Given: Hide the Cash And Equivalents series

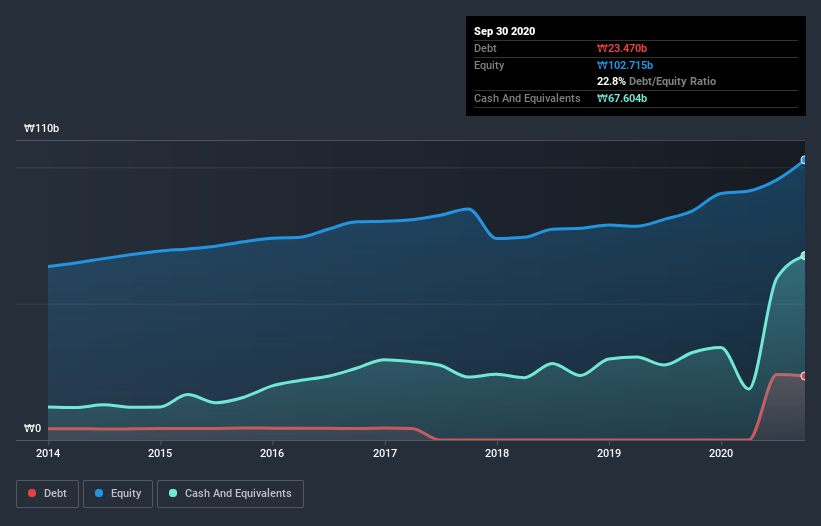Looking at the screenshot, I should pos(230,493).
